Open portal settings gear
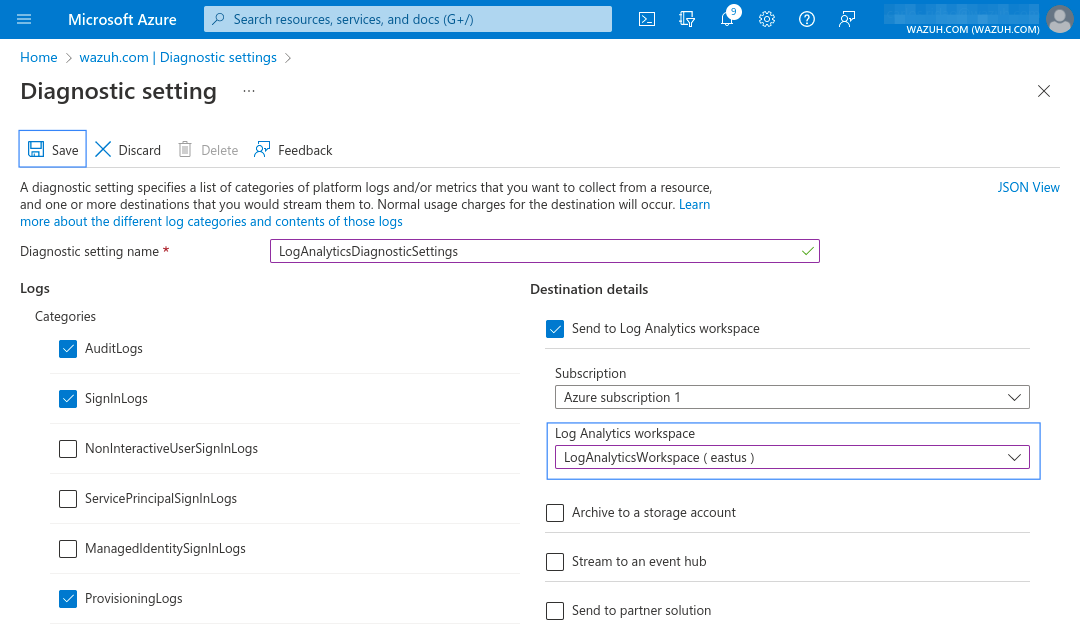The height and width of the screenshot is (629, 1080). [x=767, y=19]
